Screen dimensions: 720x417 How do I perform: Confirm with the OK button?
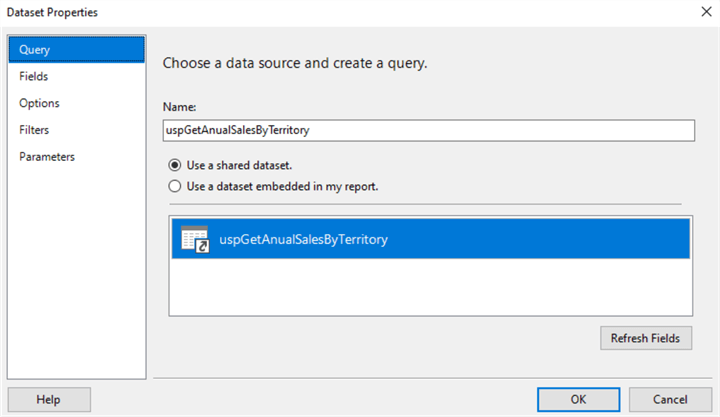point(578,399)
